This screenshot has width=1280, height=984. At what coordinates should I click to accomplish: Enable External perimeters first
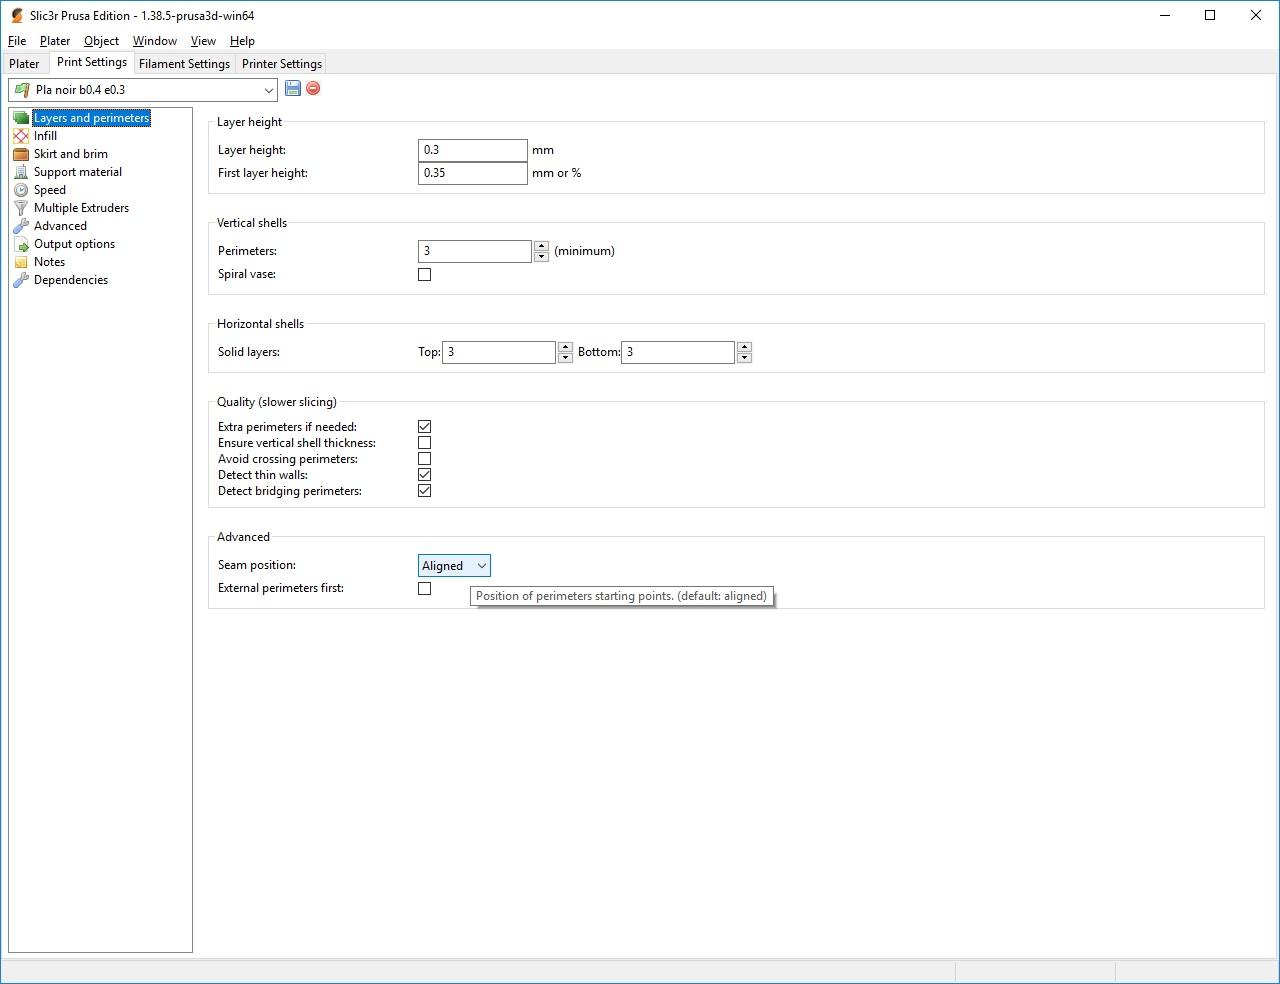[425, 588]
